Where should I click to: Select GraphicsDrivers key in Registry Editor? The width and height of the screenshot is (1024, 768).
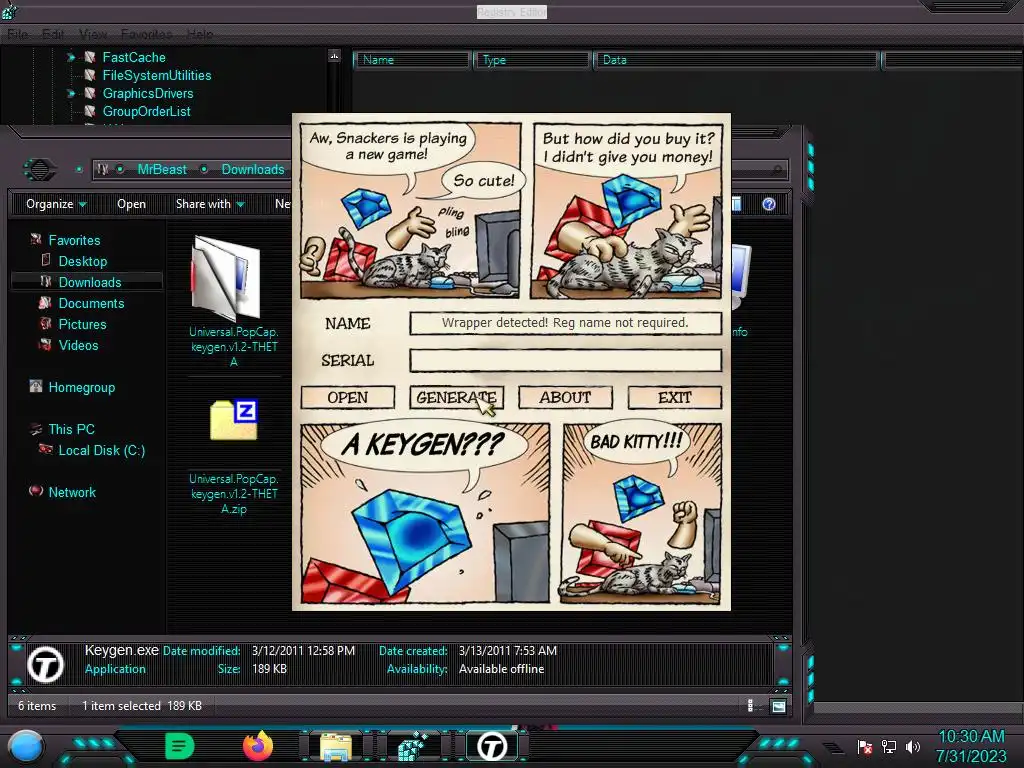(x=148, y=93)
